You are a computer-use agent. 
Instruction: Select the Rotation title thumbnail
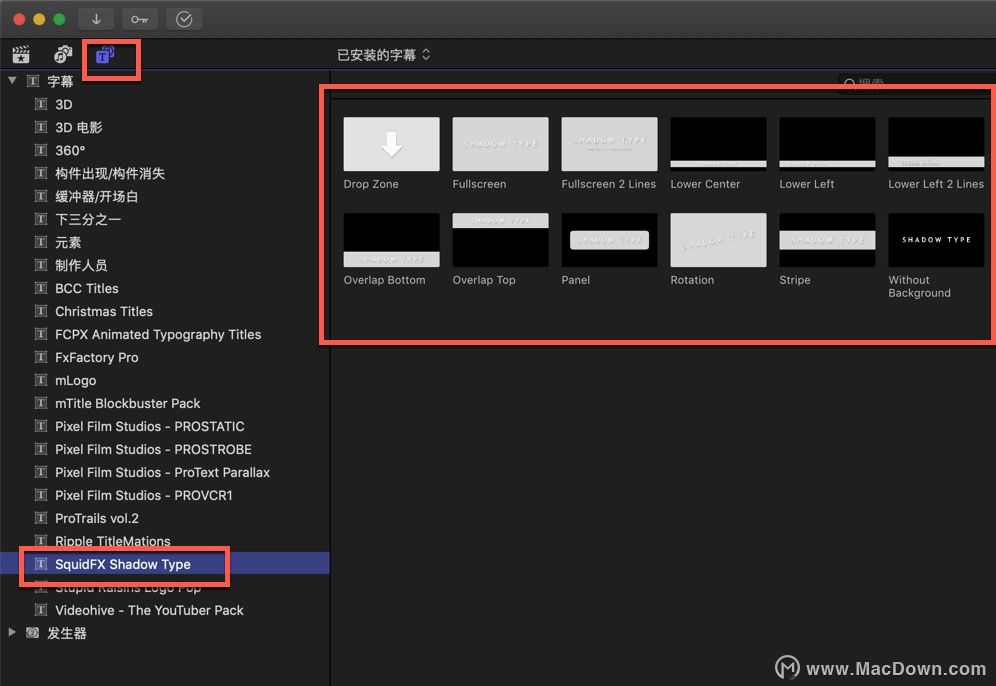point(718,240)
